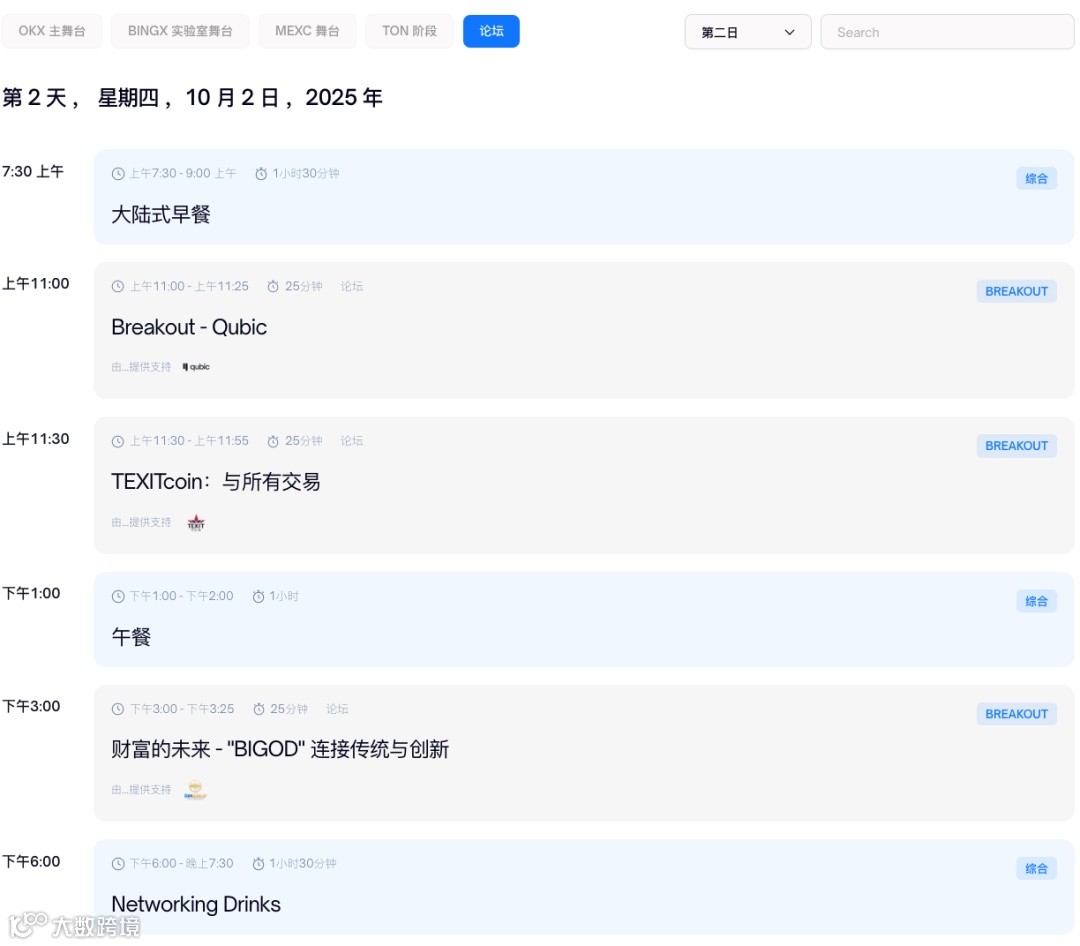Click the clock icon in 午餐 card

(118, 597)
